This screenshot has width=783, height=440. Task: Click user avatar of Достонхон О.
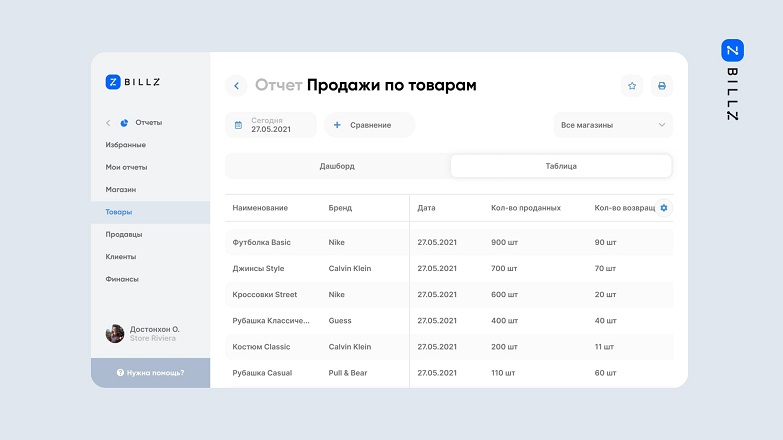click(115, 333)
